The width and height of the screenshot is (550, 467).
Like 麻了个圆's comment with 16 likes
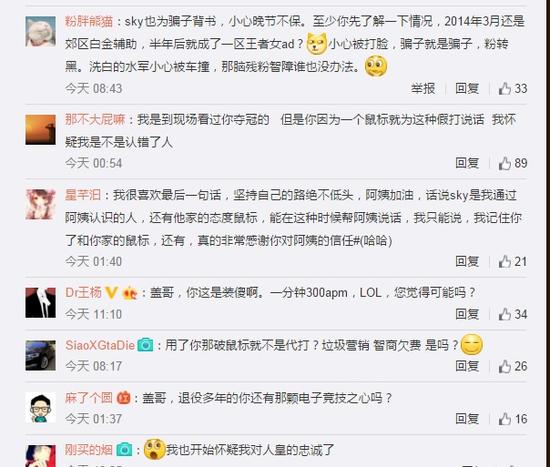[512, 419]
